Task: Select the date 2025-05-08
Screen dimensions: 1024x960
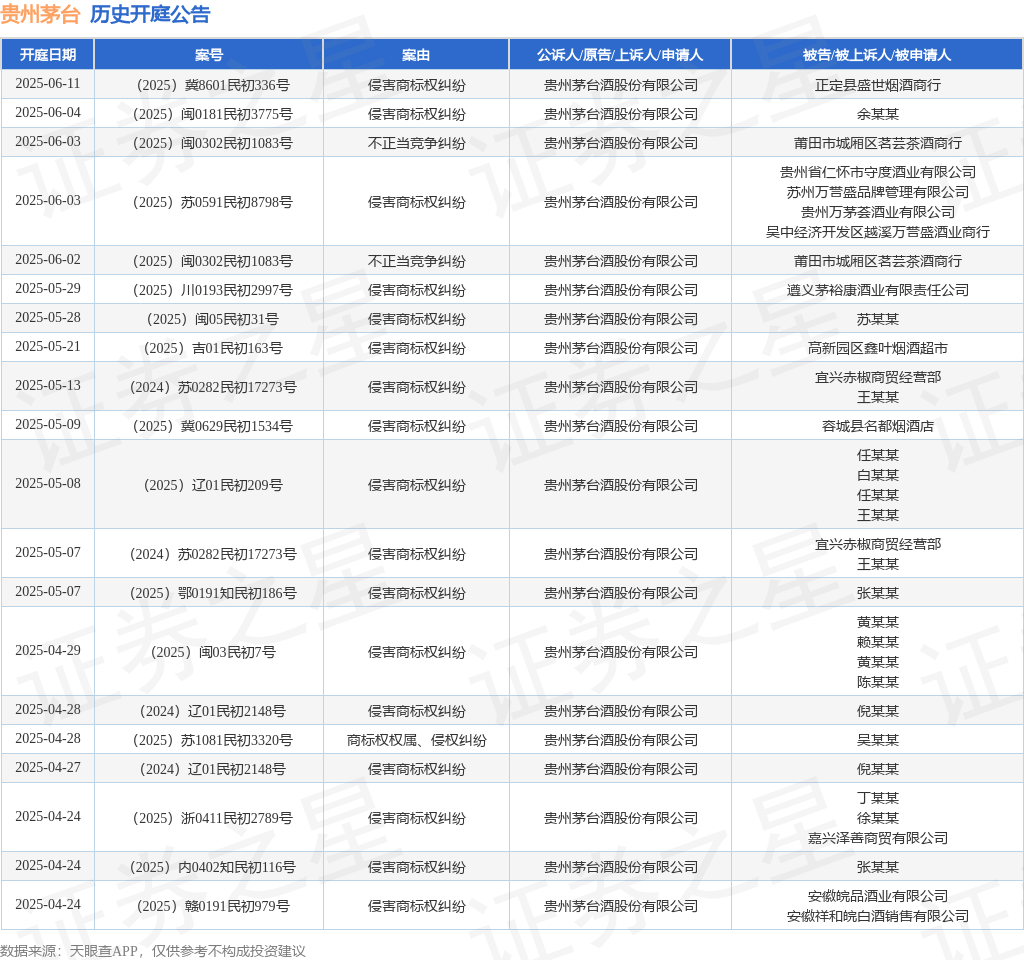Action: (x=48, y=483)
